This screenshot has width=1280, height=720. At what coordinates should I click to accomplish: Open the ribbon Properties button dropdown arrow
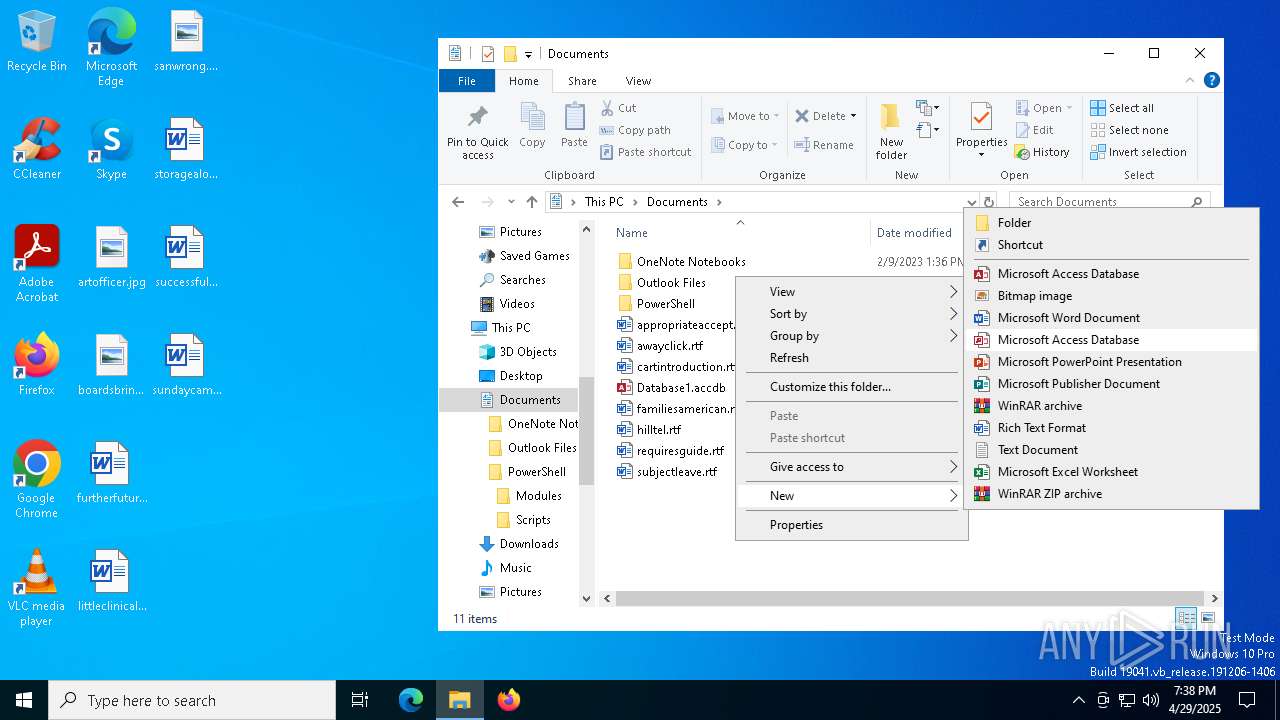tap(981, 155)
